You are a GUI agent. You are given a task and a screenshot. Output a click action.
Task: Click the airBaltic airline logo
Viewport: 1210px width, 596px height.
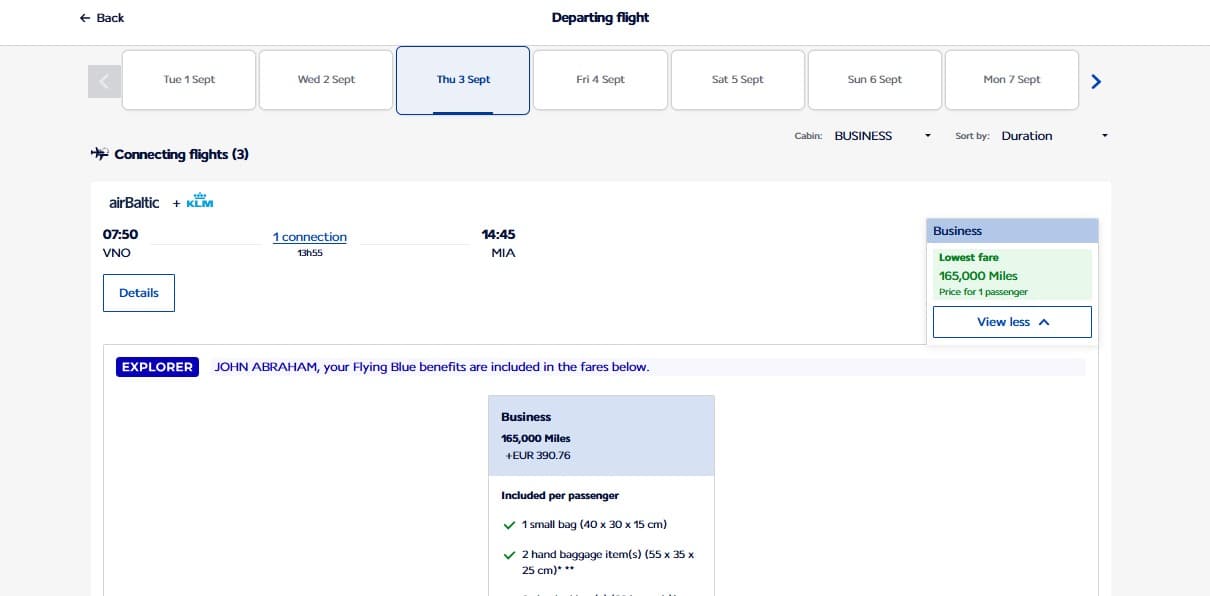click(134, 202)
